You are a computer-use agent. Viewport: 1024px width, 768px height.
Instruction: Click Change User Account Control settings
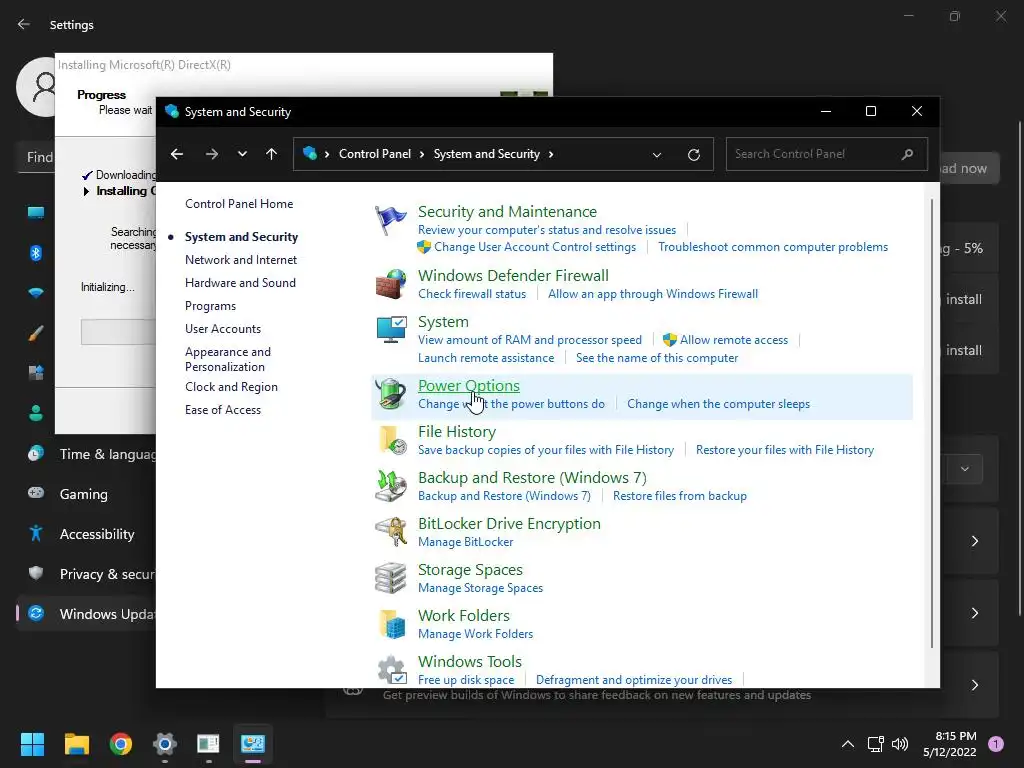(x=535, y=248)
